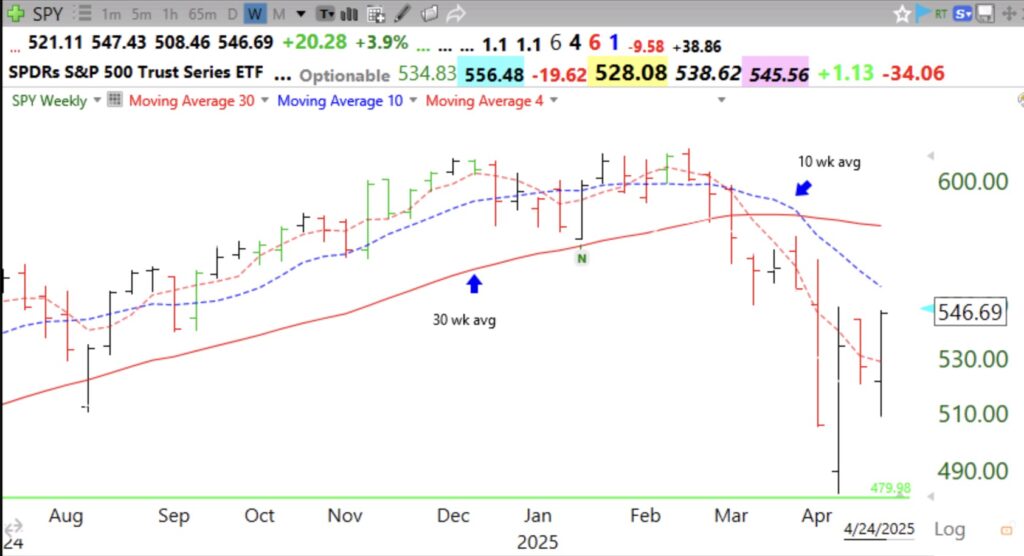Switch to the 1m timeframe
1024x556 pixels.
111,14
